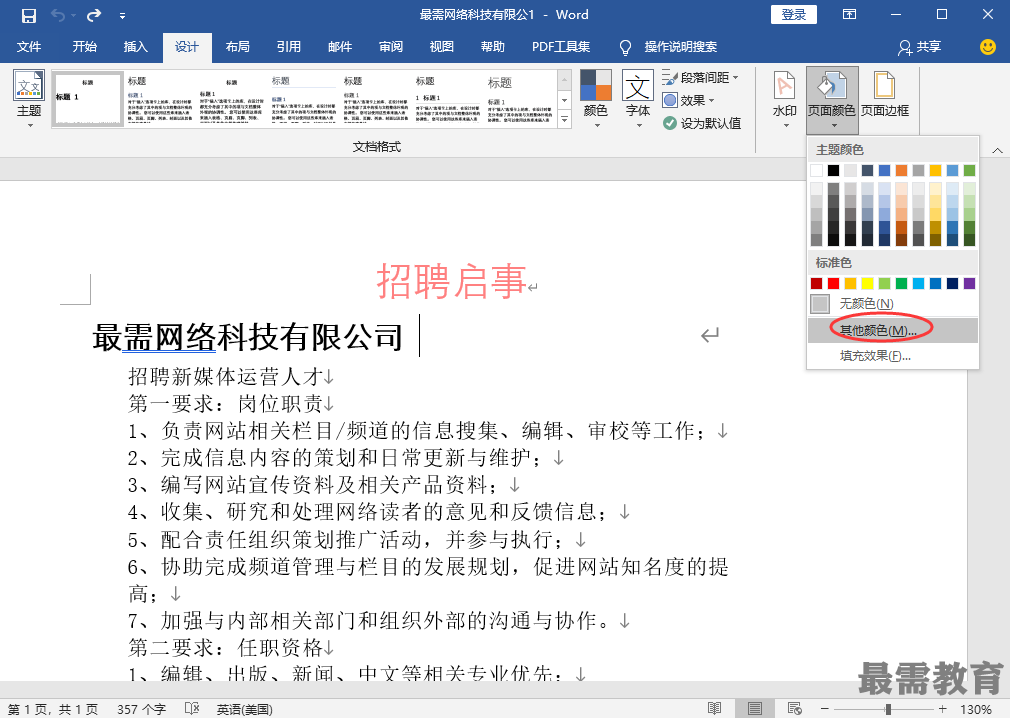Switch to Web Layout view icon
The width and height of the screenshot is (1010, 718).
point(795,708)
